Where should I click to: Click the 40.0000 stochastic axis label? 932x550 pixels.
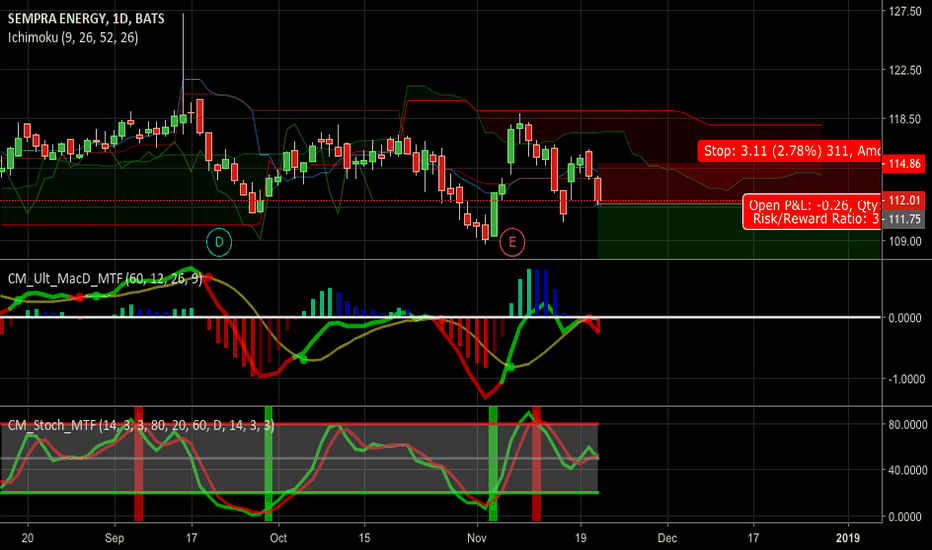click(x=907, y=470)
